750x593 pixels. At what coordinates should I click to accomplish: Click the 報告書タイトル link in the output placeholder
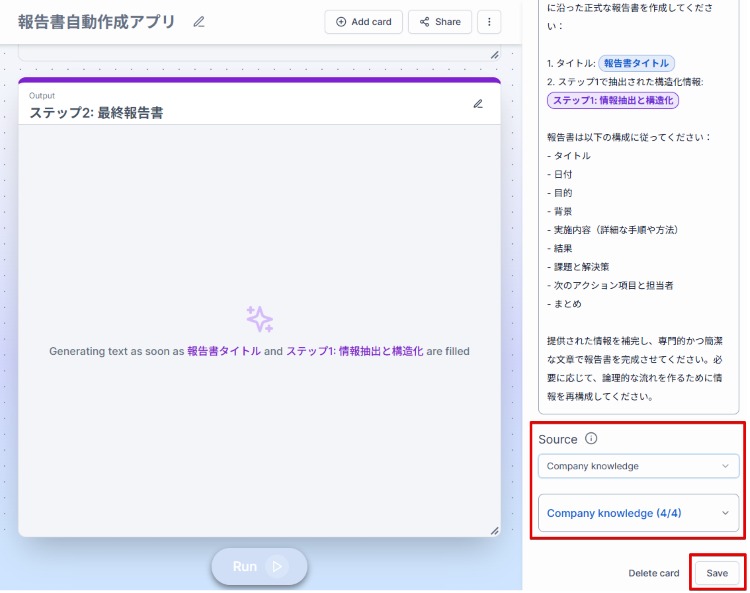point(224,351)
